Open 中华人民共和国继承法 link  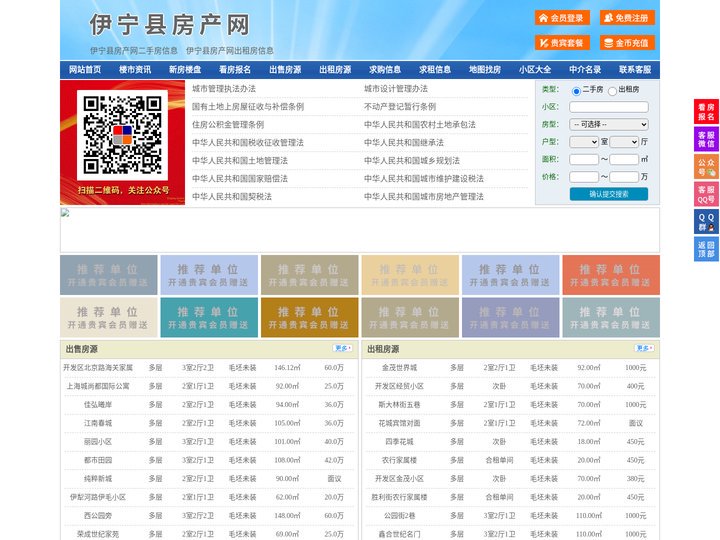404,142
